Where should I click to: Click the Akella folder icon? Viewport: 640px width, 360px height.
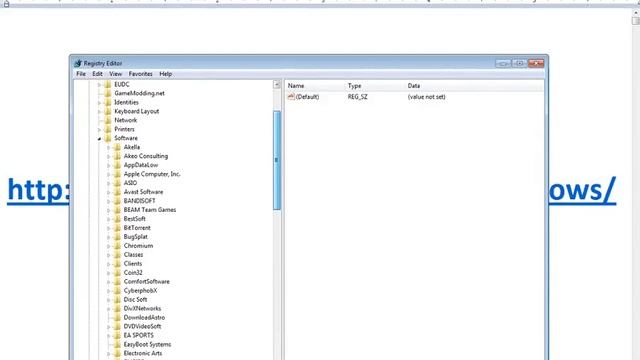coord(117,147)
